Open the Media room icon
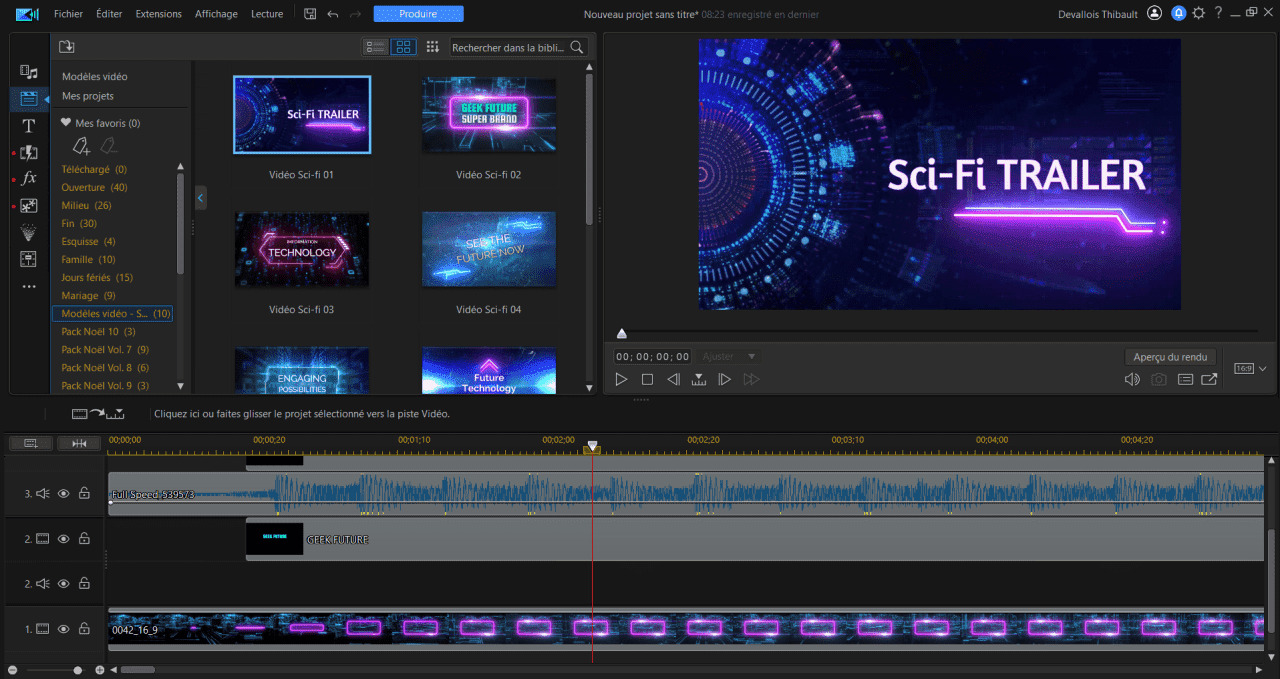Viewport: 1280px width, 679px height. click(x=29, y=72)
